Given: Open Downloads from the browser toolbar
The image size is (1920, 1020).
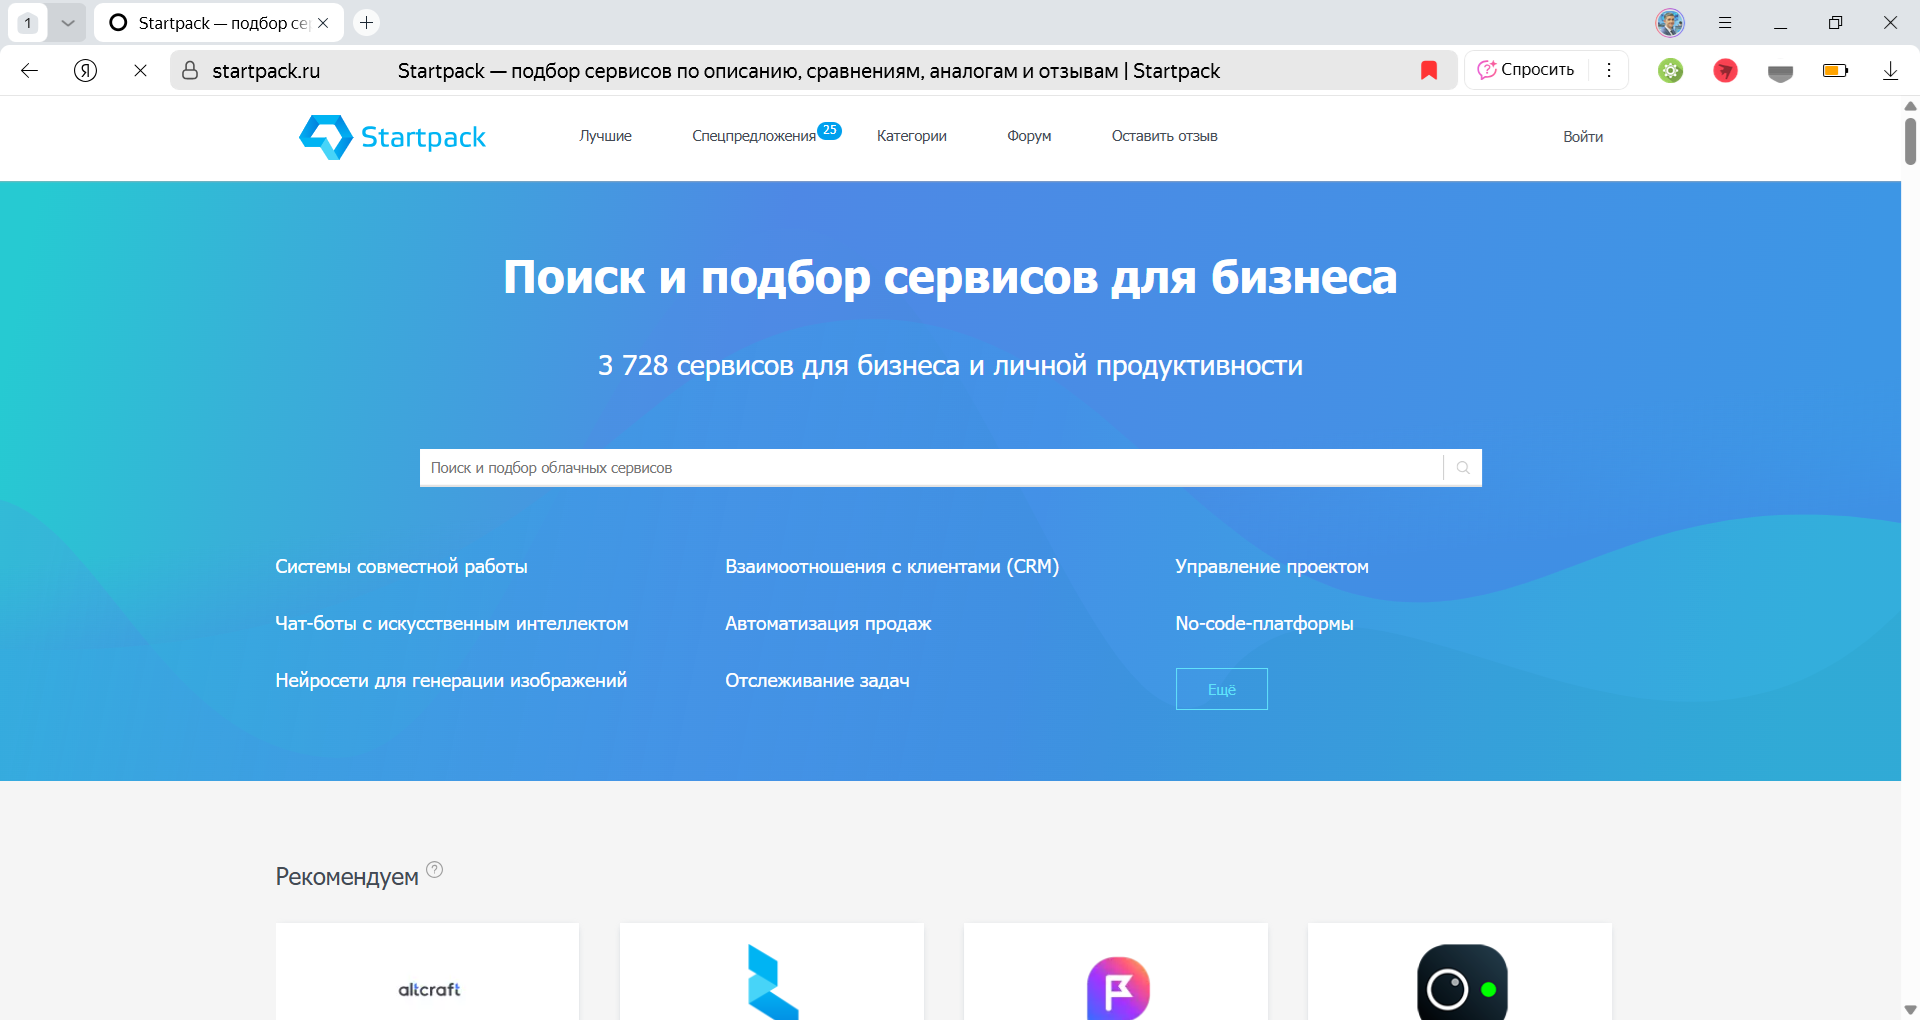Looking at the screenshot, I should (x=1890, y=70).
